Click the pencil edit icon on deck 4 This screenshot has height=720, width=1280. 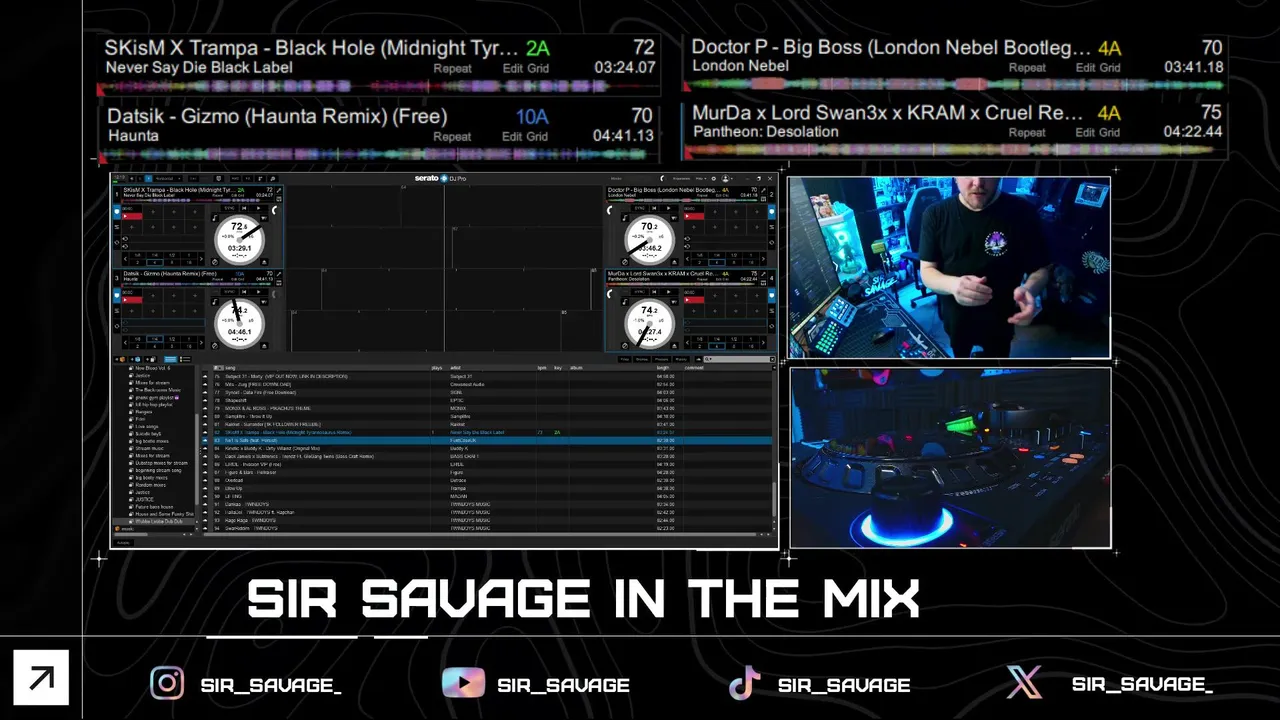(x=764, y=274)
